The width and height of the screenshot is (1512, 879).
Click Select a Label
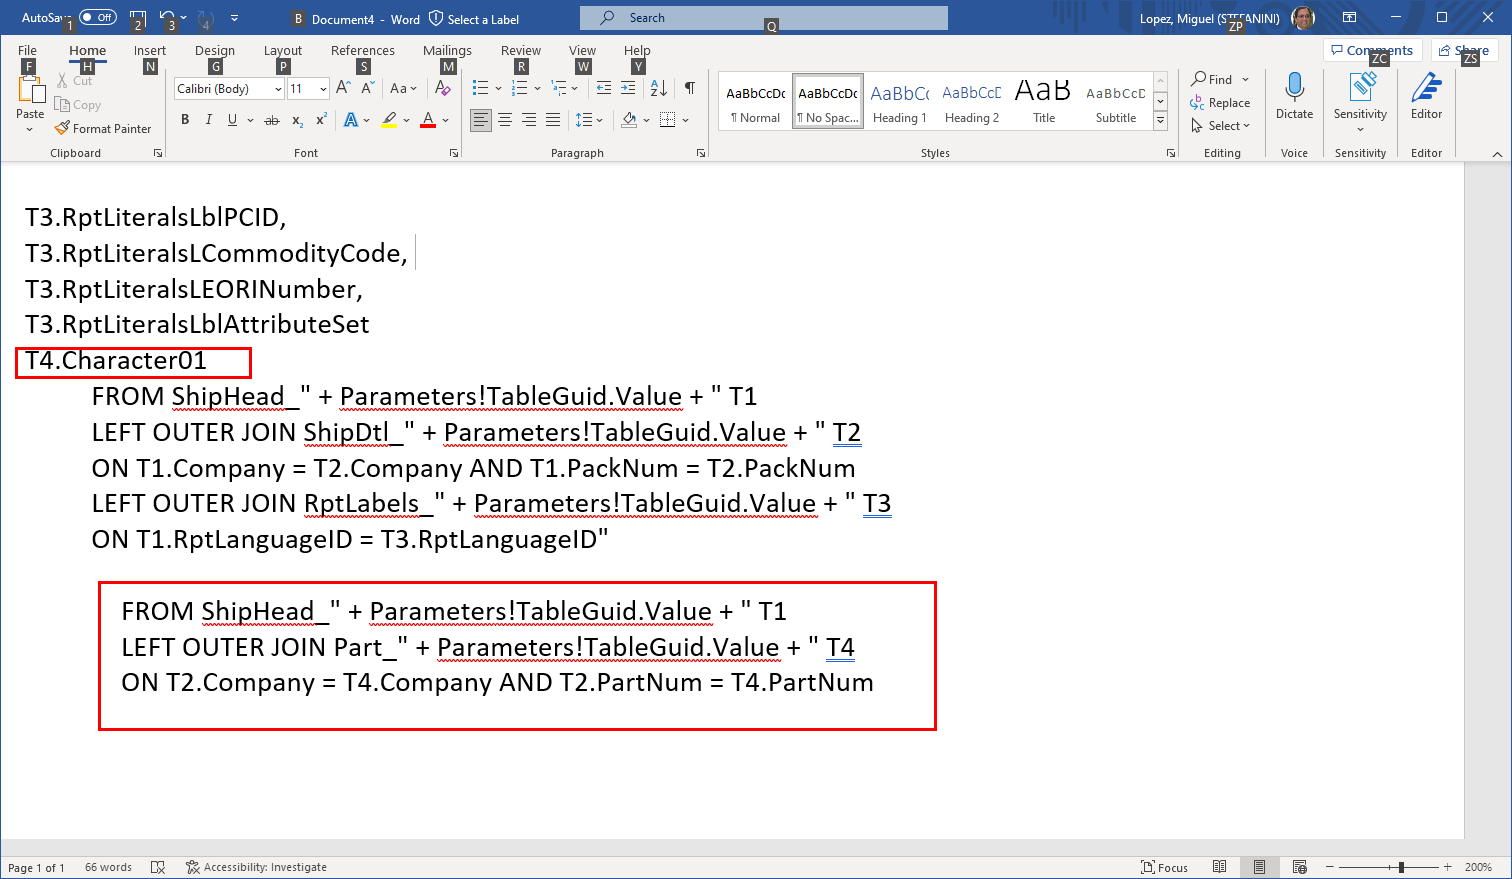click(x=474, y=19)
